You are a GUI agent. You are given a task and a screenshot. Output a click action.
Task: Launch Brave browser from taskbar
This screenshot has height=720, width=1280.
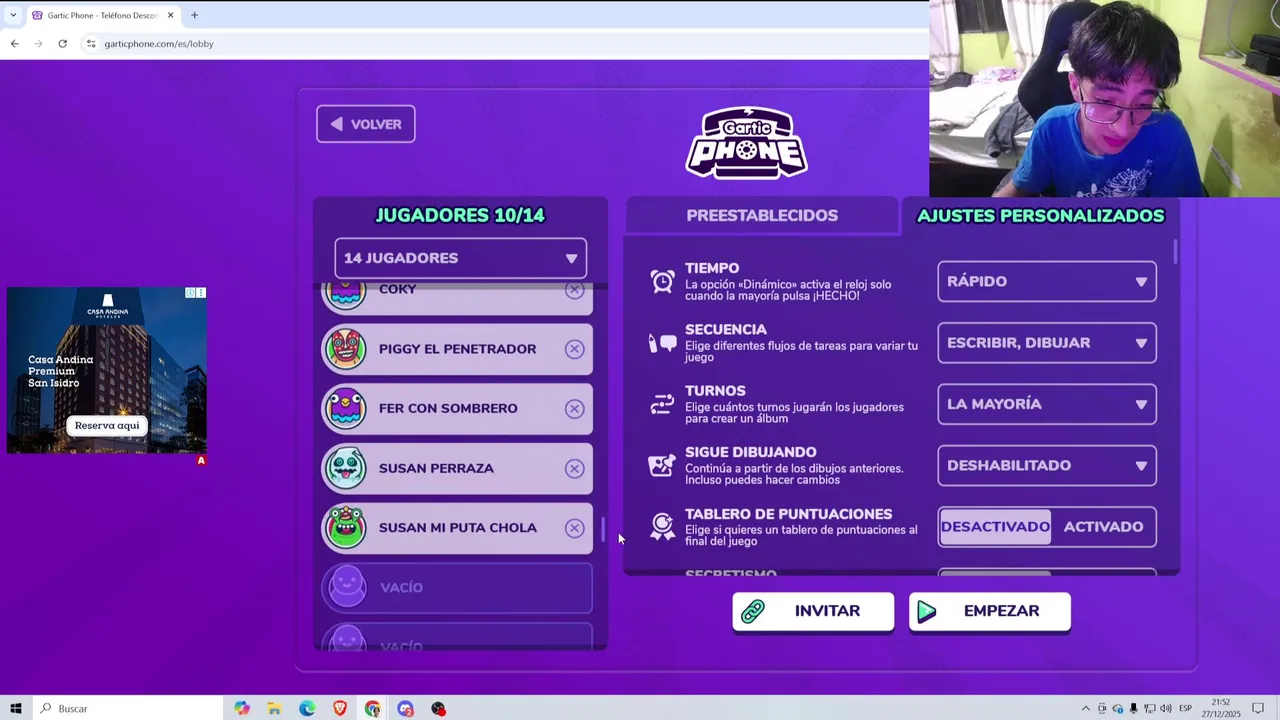click(340, 708)
